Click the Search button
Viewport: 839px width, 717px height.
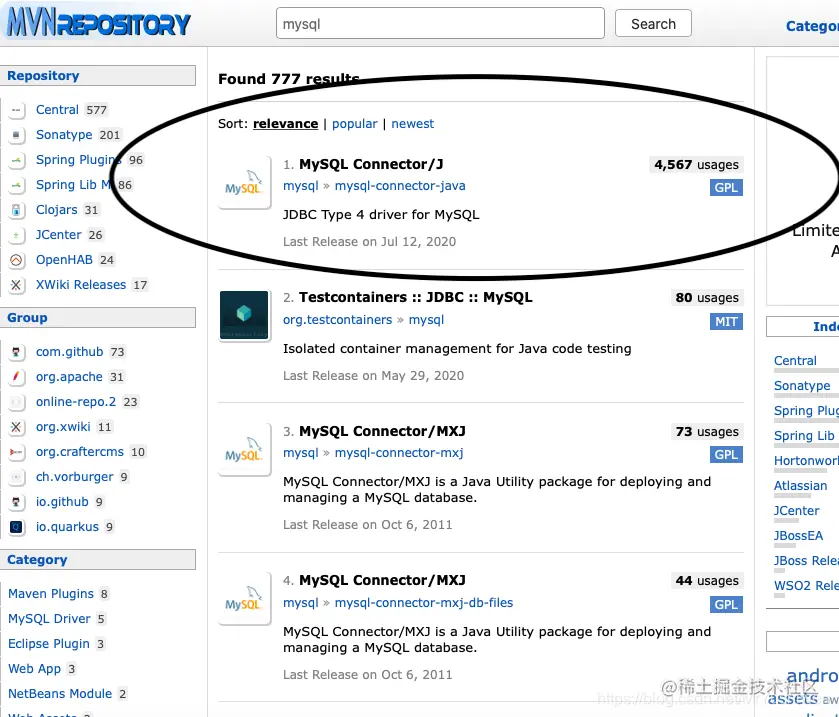click(653, 24)
